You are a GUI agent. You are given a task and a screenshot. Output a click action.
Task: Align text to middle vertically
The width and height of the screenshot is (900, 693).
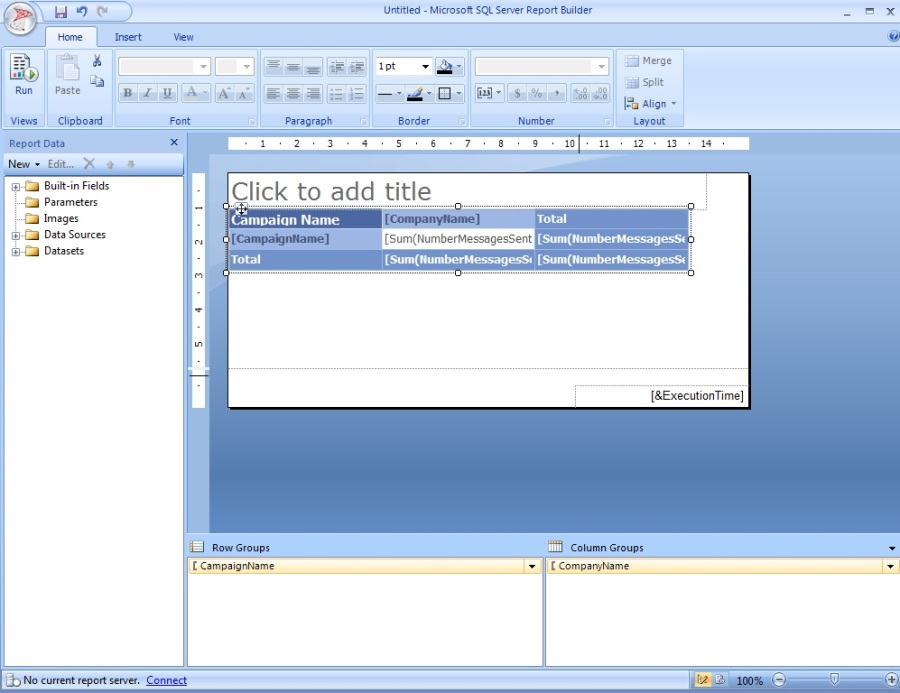click(293, 67)
